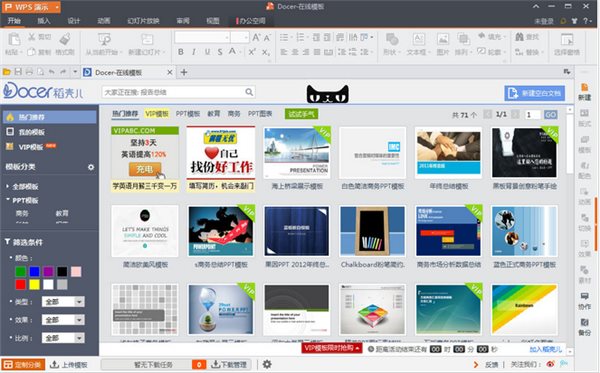Click the settings gear icon in bottom bar
Viewport: 600px width, 373px height.
point(267,364)
